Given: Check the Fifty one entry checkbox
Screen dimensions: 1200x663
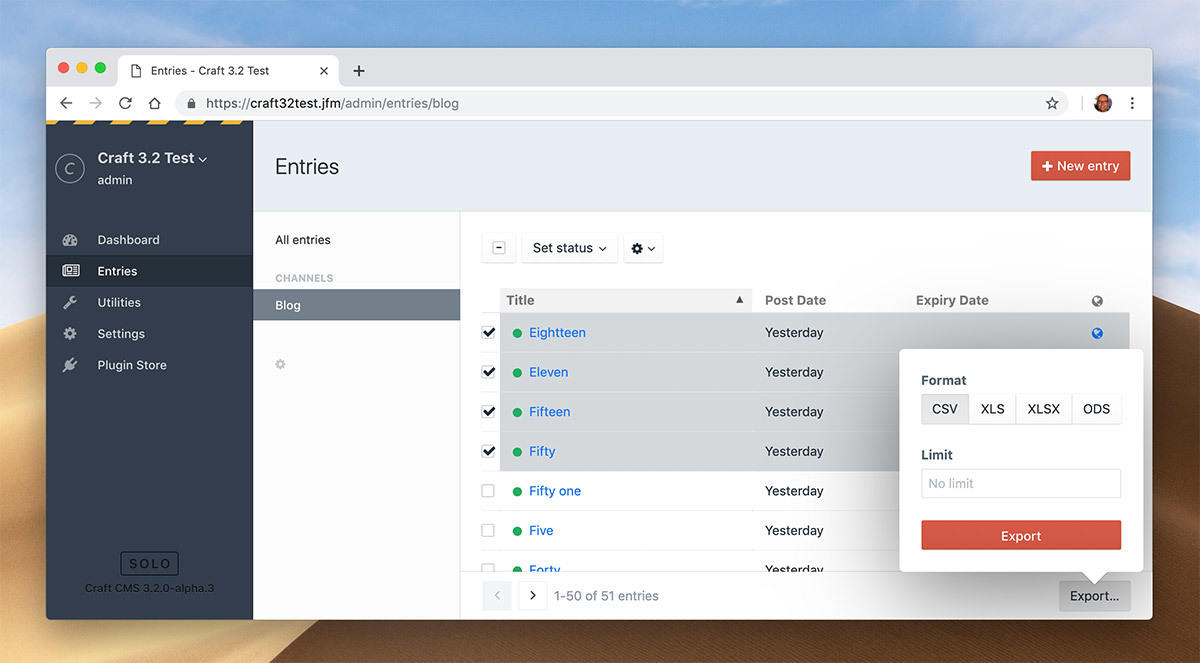Looking at the screenshot, I should click(488, 491).
